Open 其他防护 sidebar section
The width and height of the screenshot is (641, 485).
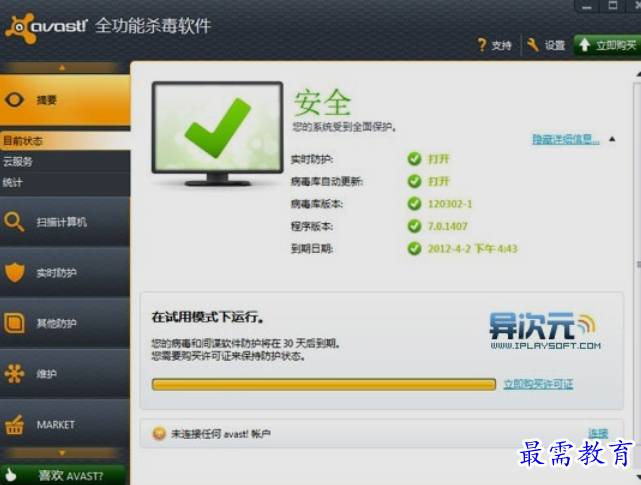tap(65, 323)
